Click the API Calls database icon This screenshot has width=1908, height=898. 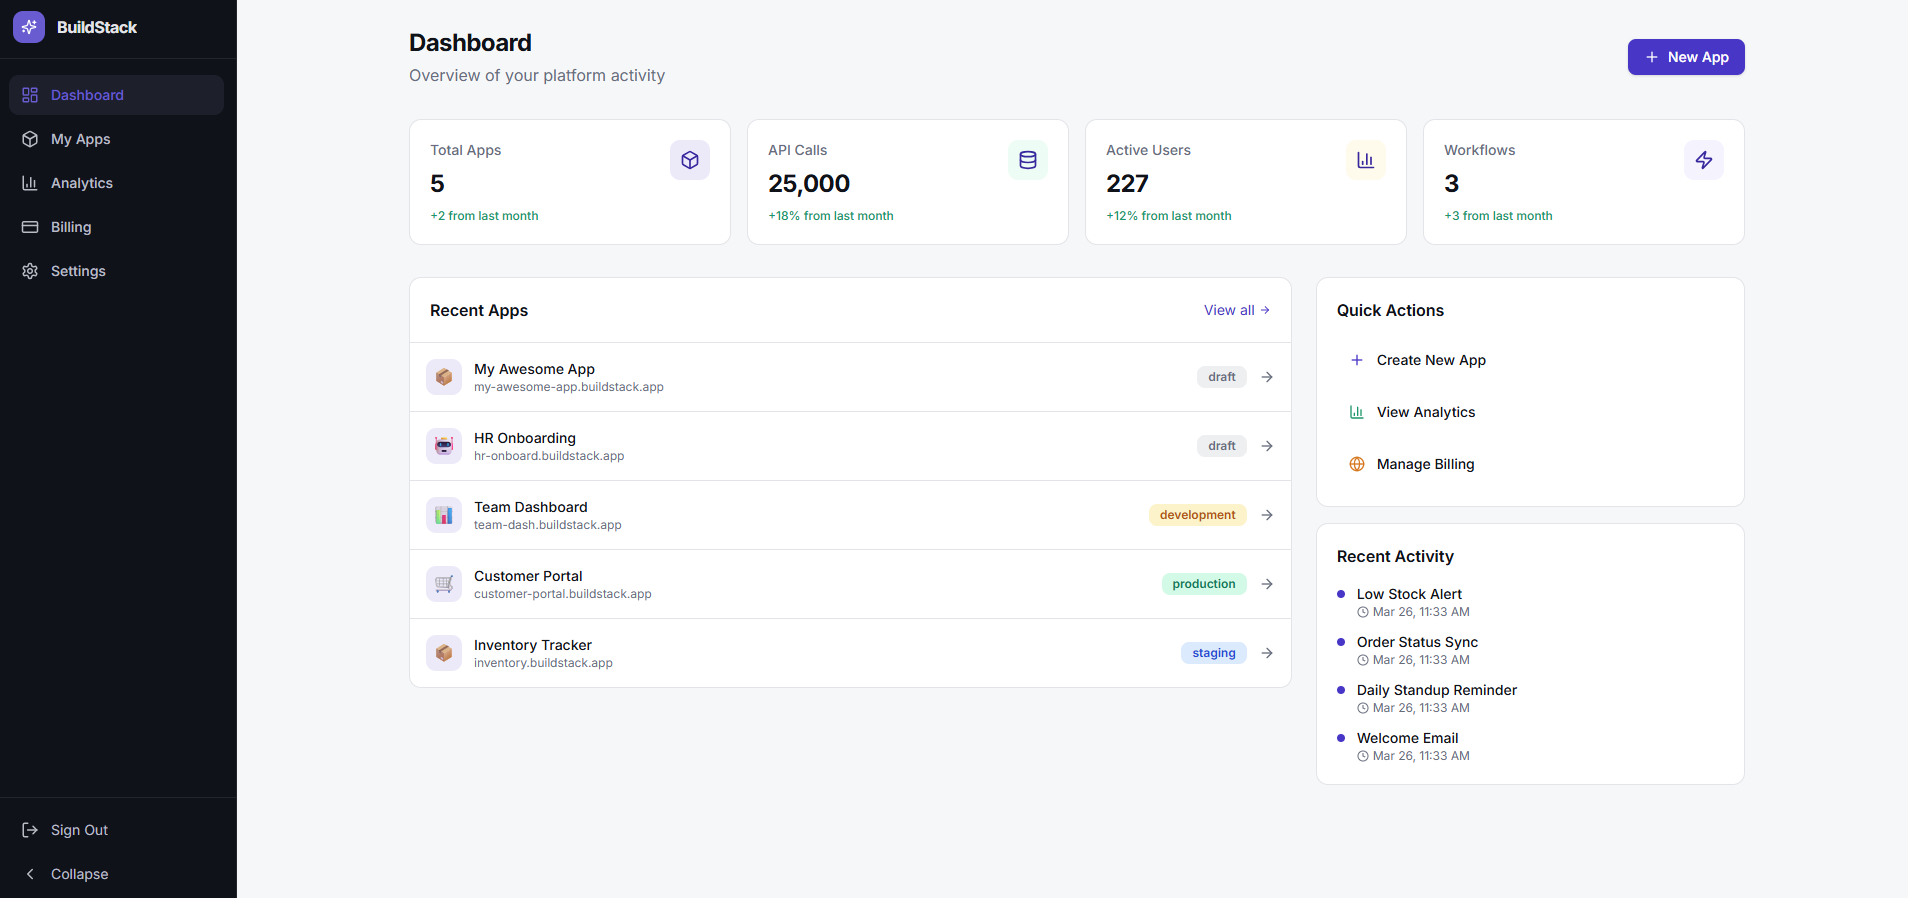pyautogui.click(x=1028, y=160)
